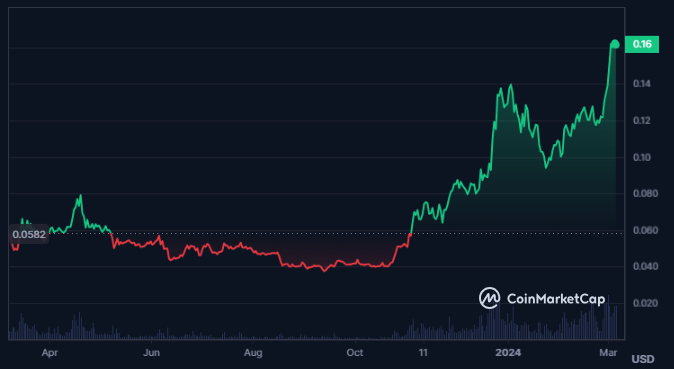Click the 0.080 y-axis price label
This screenshot has height=369, width=674.
[645, 194]
